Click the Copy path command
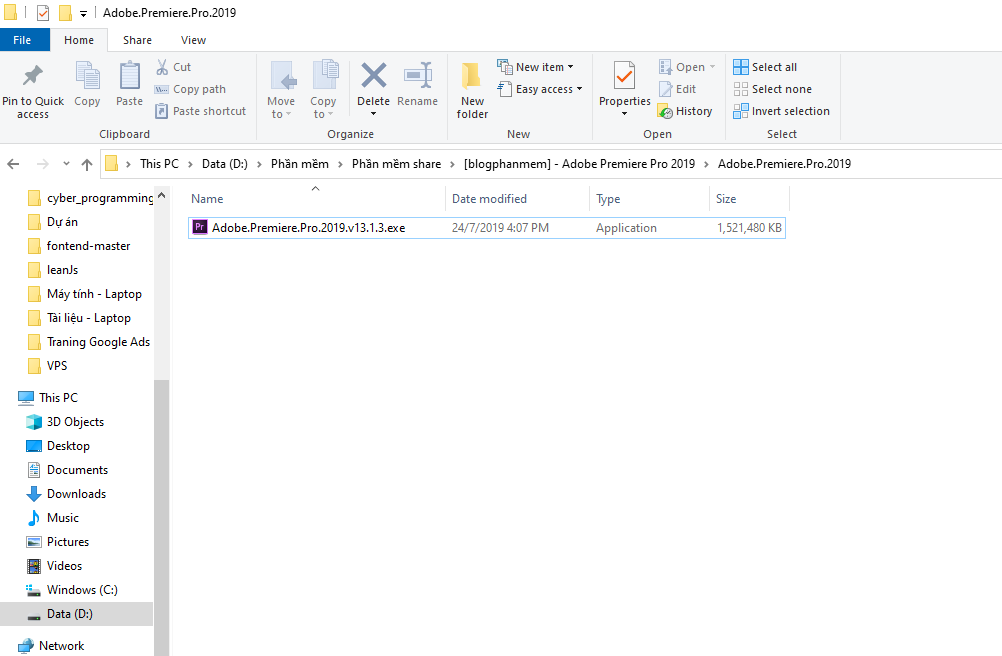 tap(190, 89)
